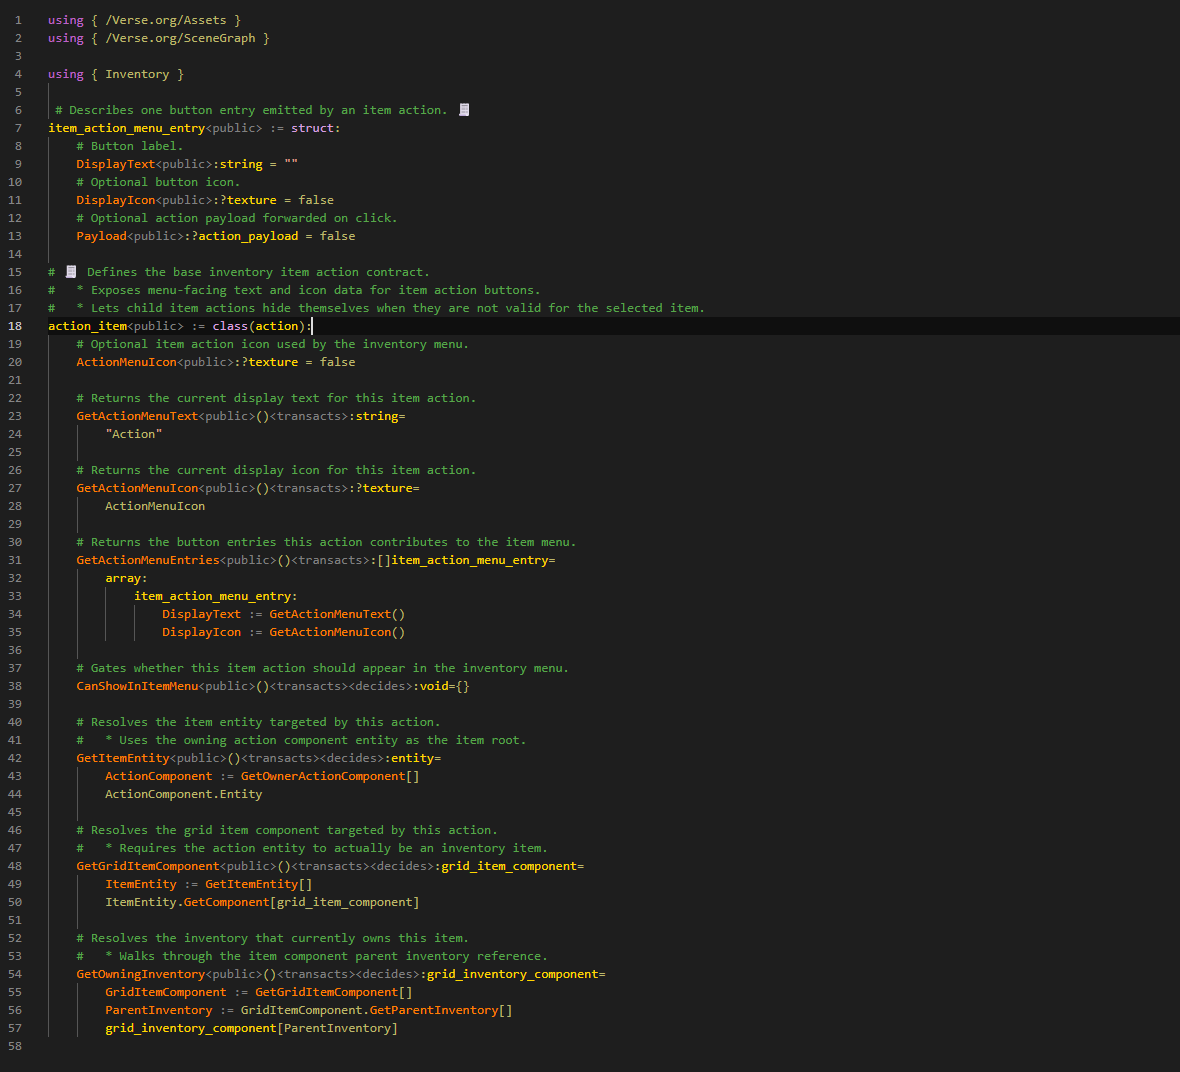This screenshot has width=1180, height=1072.
Task: Click line number 18 in the gutter
Action: coord(15,326)
